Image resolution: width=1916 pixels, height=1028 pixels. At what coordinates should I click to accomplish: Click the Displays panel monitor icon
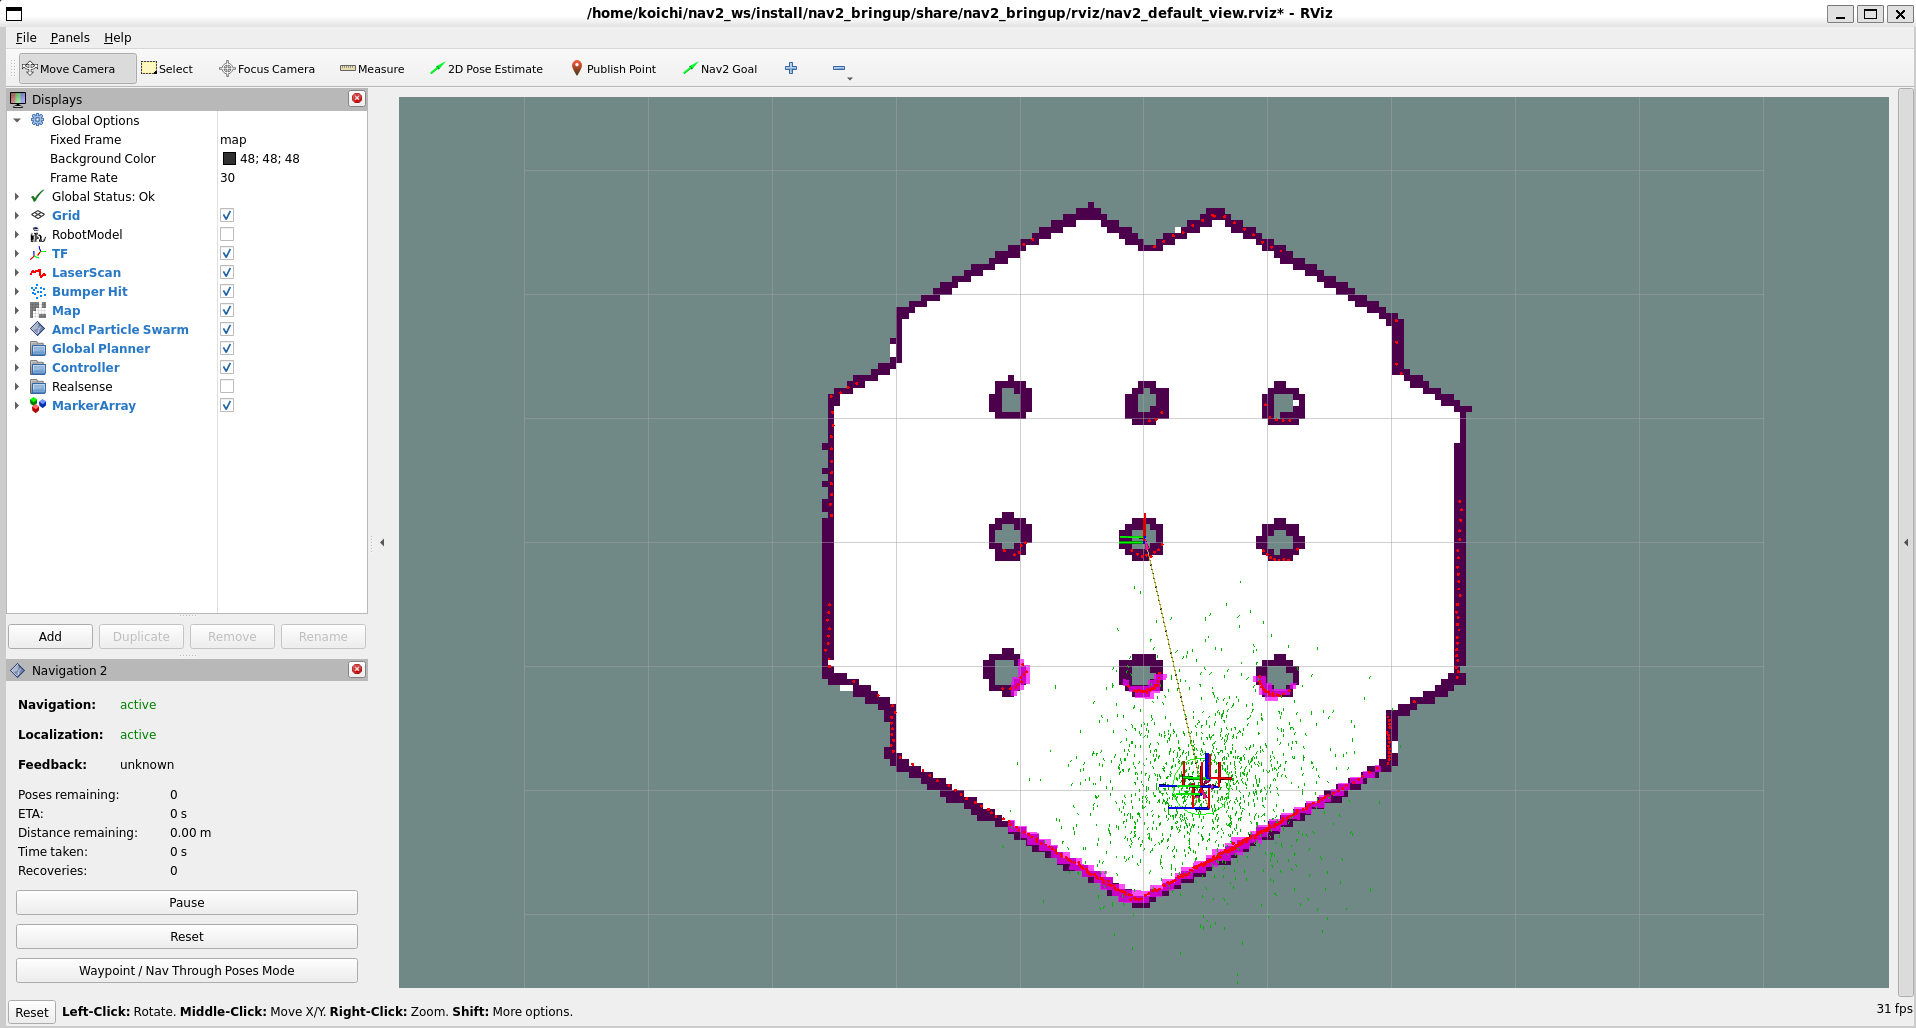pos(18,99)
